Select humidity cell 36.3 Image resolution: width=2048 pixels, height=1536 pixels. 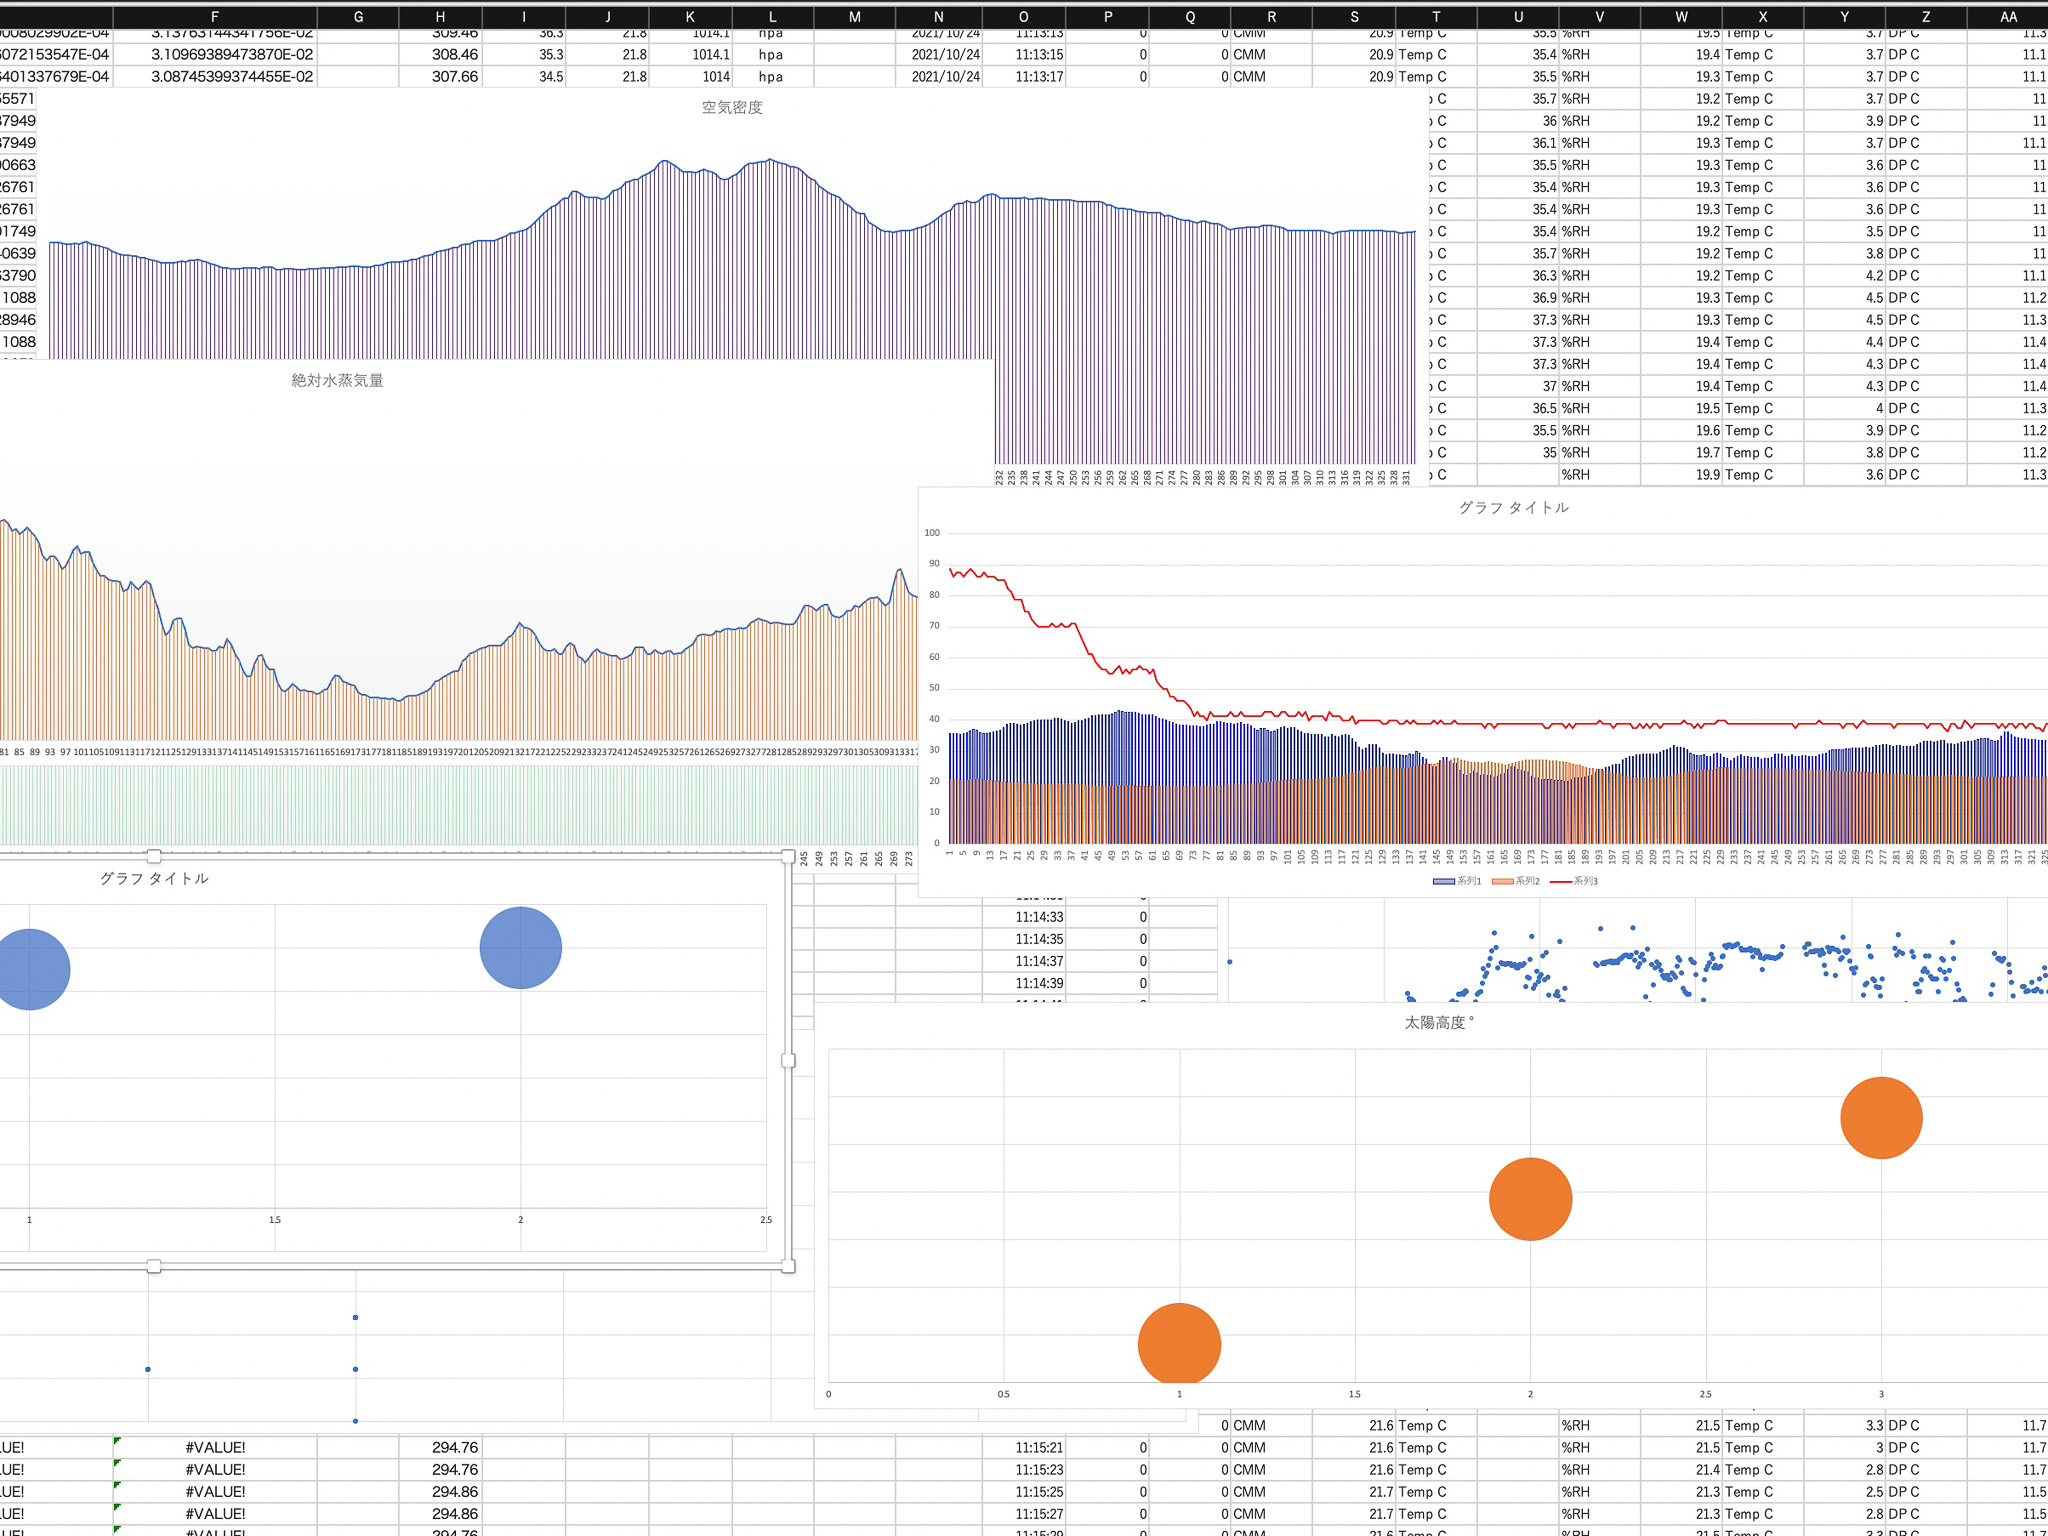click(1518, 276)
